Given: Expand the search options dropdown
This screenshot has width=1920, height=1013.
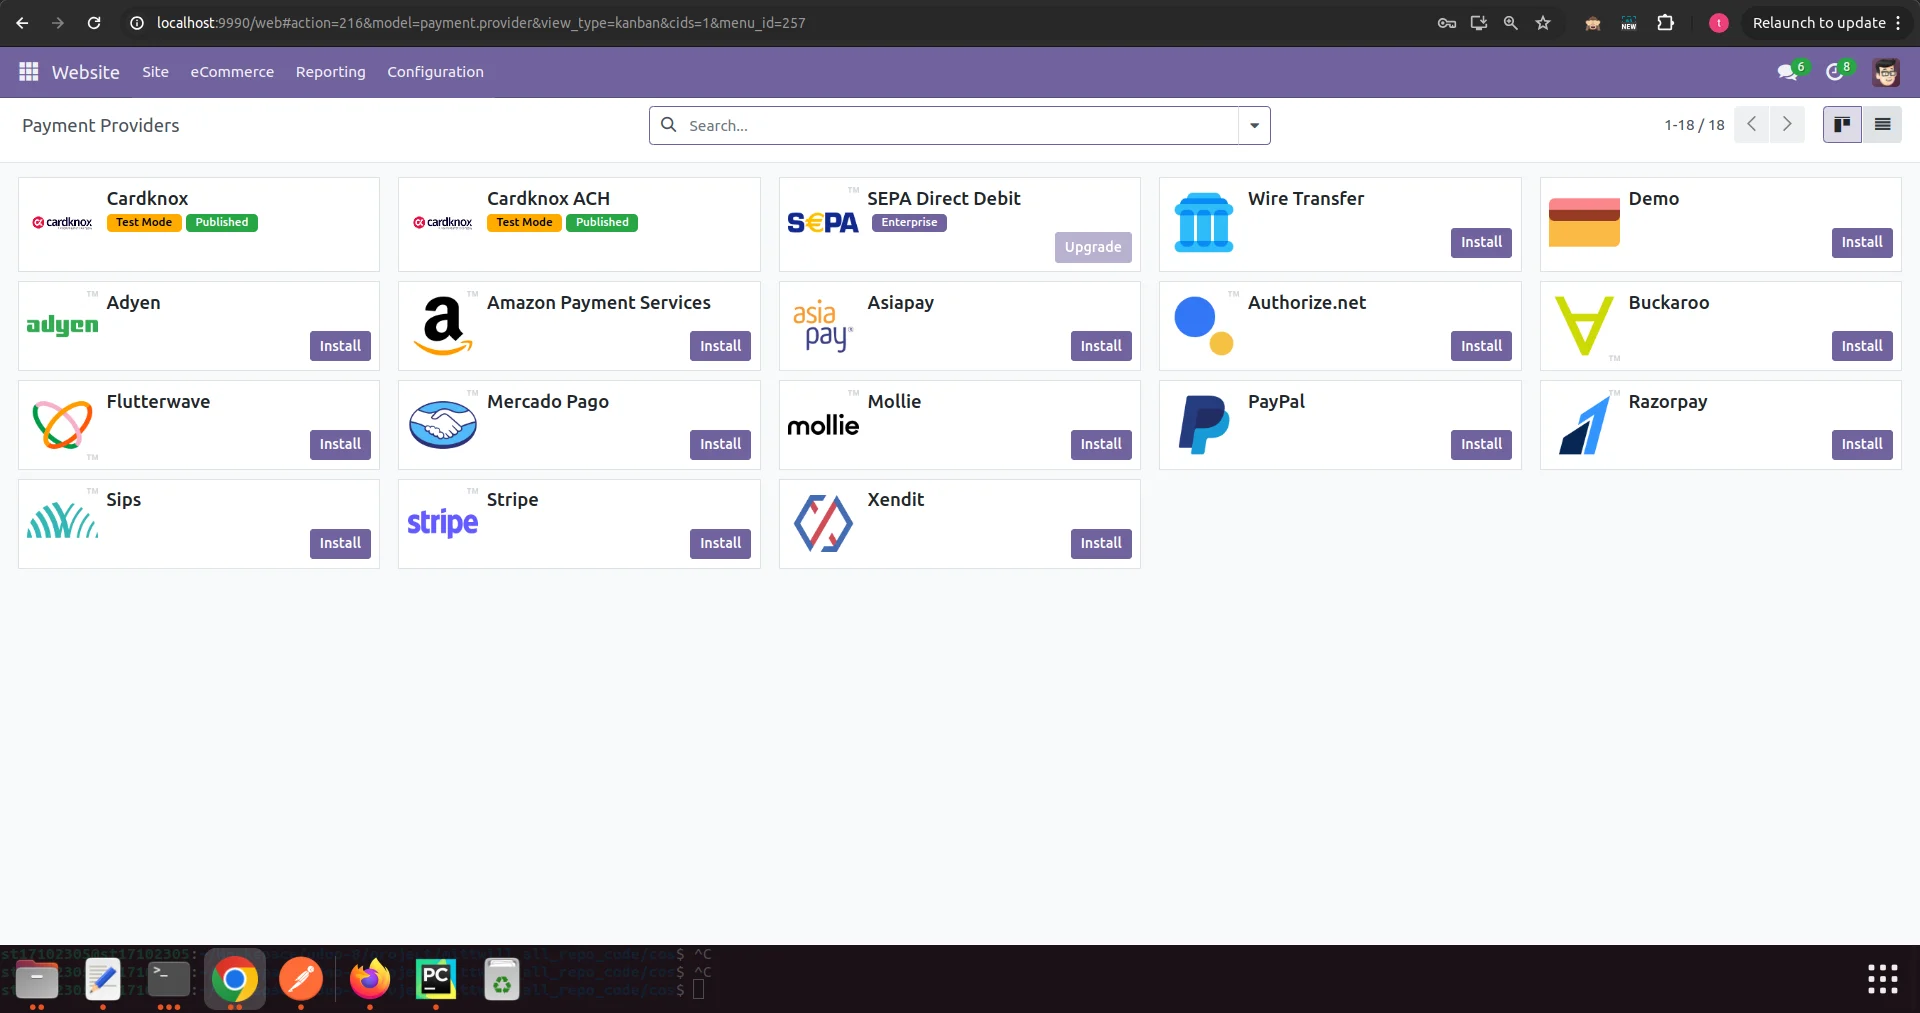Looking at the screenshot, I should pos(1254,126).
